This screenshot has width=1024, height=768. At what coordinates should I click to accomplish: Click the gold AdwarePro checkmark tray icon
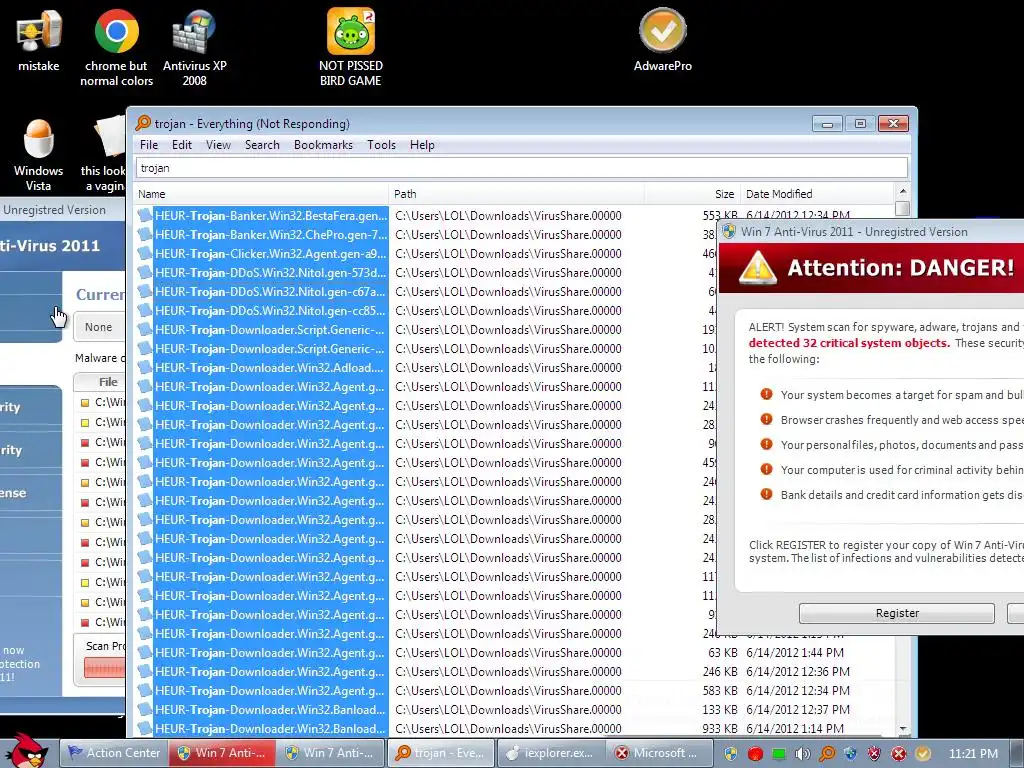(923, 753)
